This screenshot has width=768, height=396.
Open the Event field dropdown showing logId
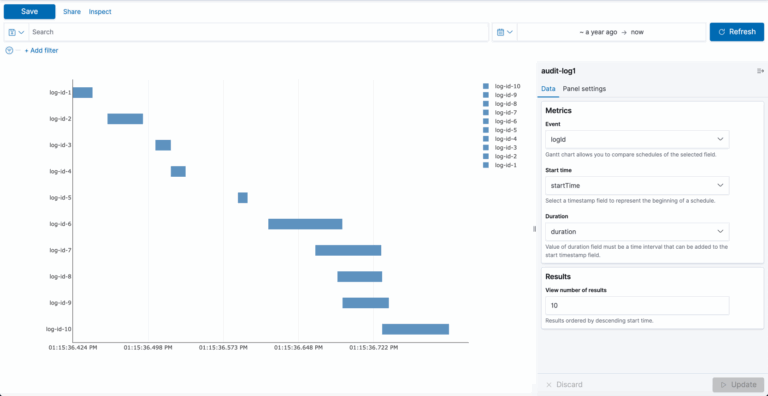tap(637, 139)
